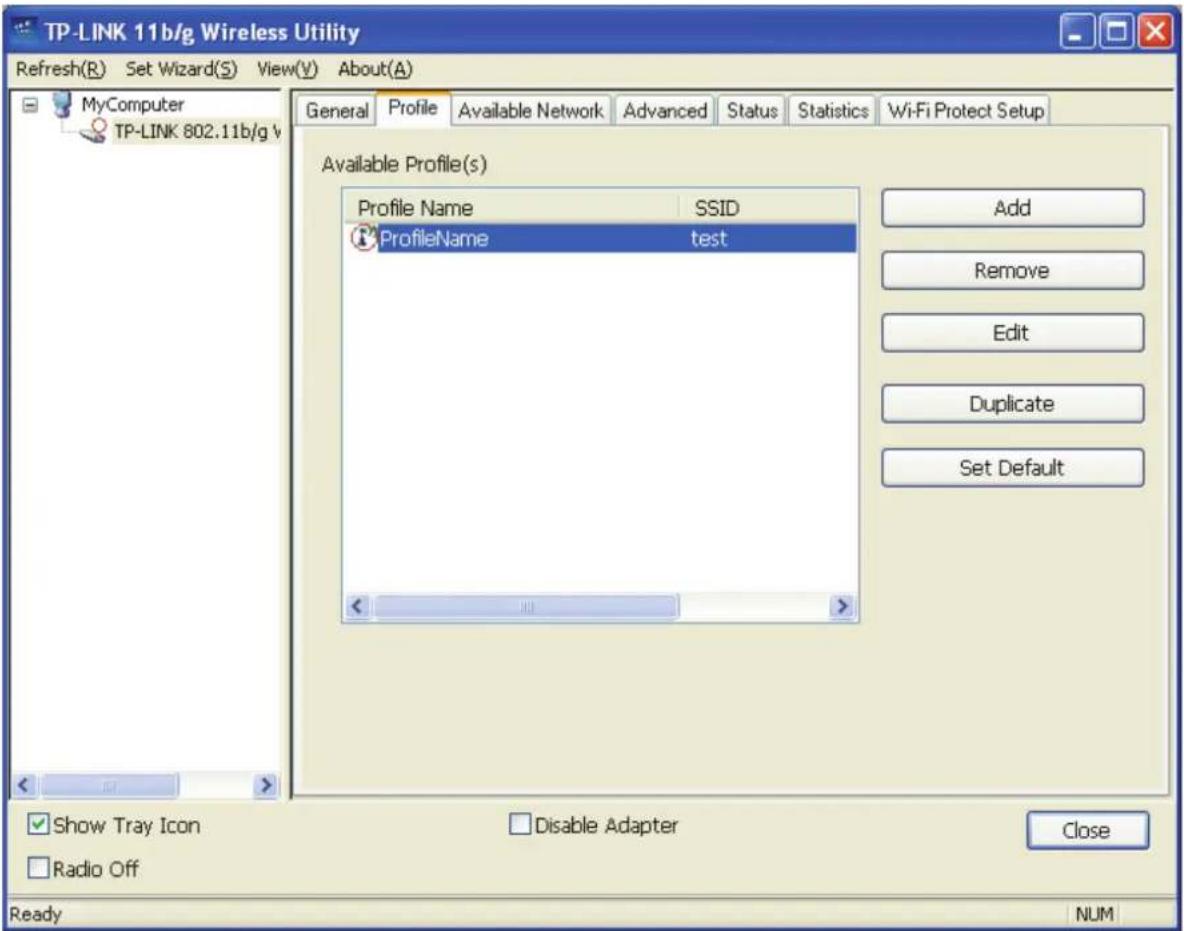The image size is (1184, 931).
Task: Select the ProfileName row in profile list
Action: pyautogui.click(x=602, y=238)
